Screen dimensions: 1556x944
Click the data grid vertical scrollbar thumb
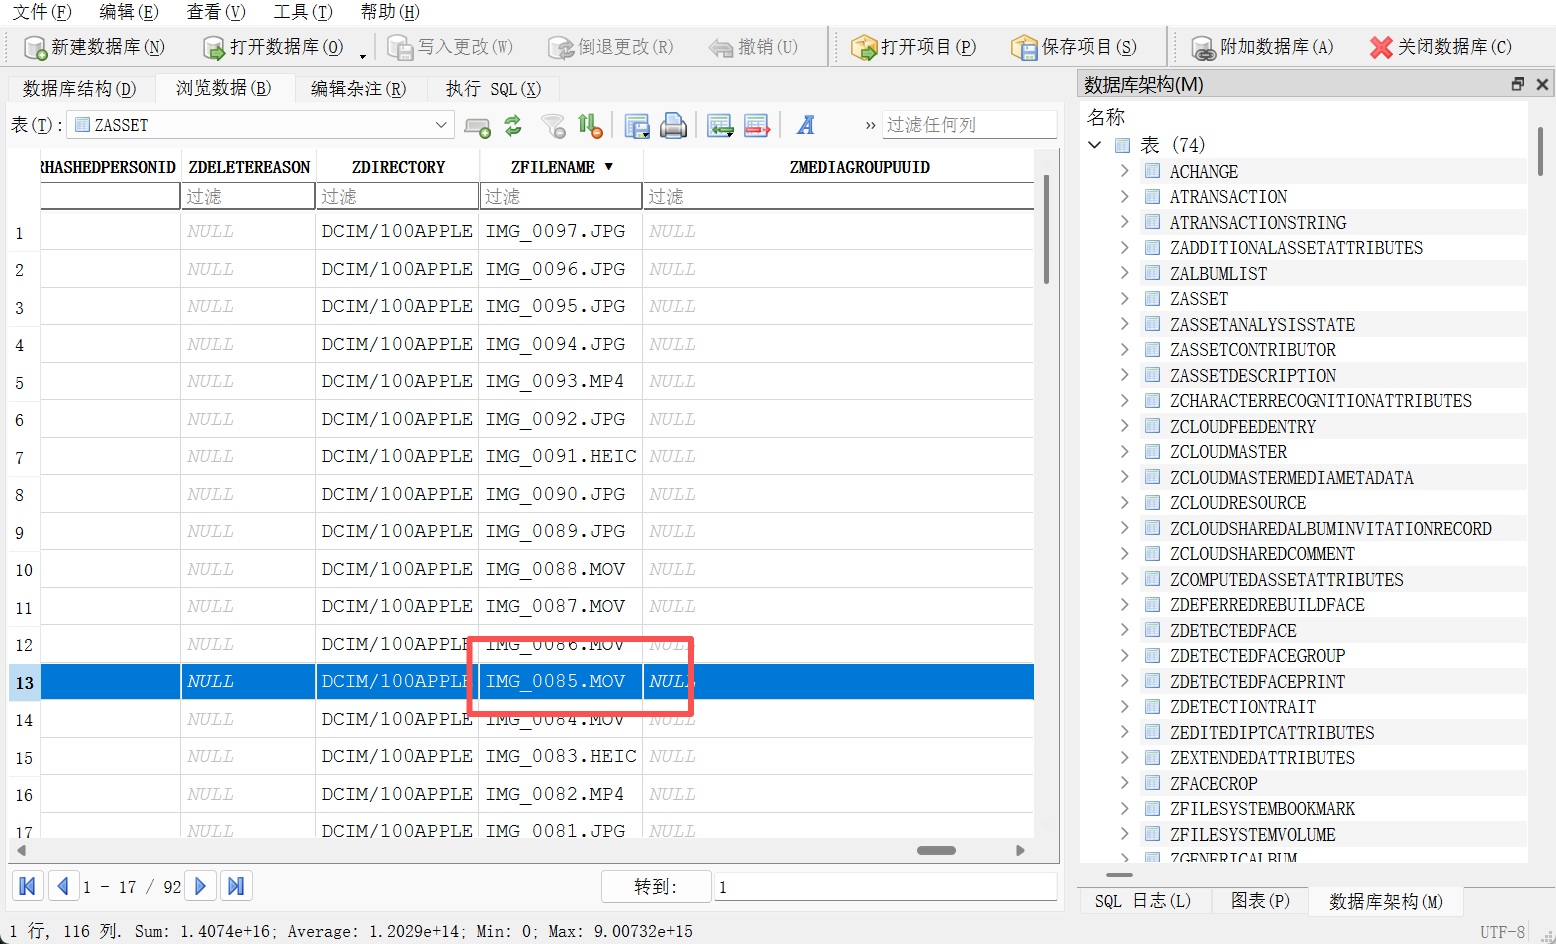tap(1046, 229)
